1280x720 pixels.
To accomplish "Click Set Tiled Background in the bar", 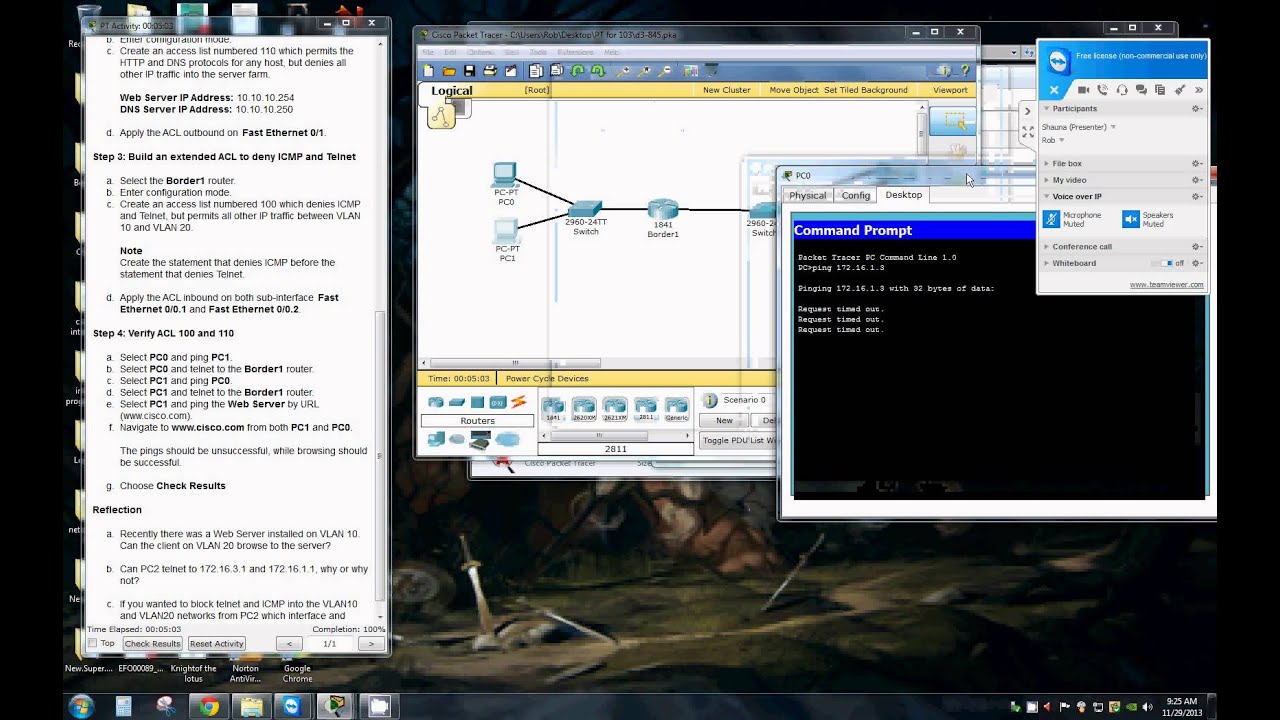I will 866,90.
